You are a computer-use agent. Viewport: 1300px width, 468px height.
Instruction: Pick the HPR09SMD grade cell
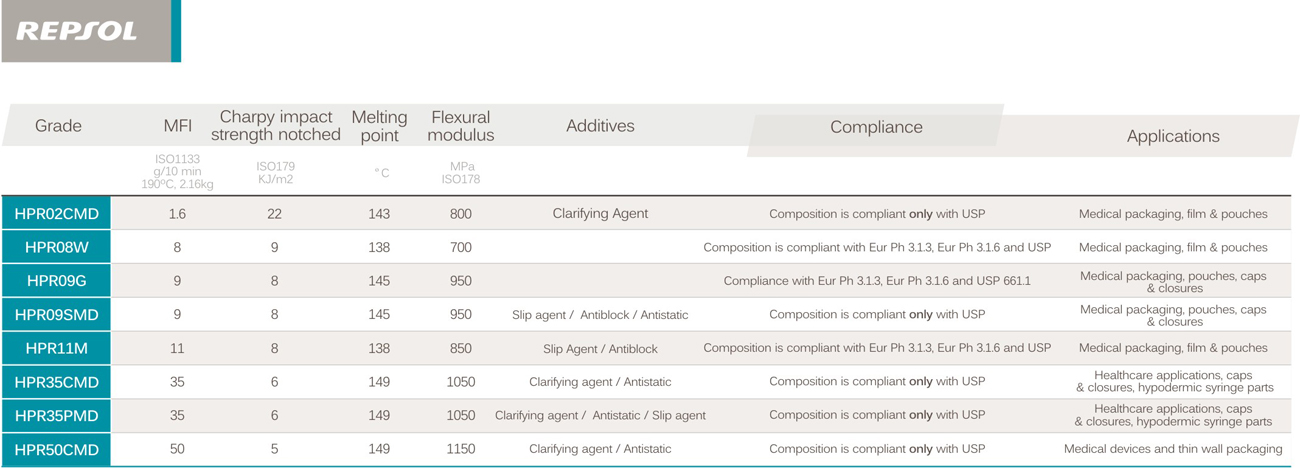[x=56, y=315]
